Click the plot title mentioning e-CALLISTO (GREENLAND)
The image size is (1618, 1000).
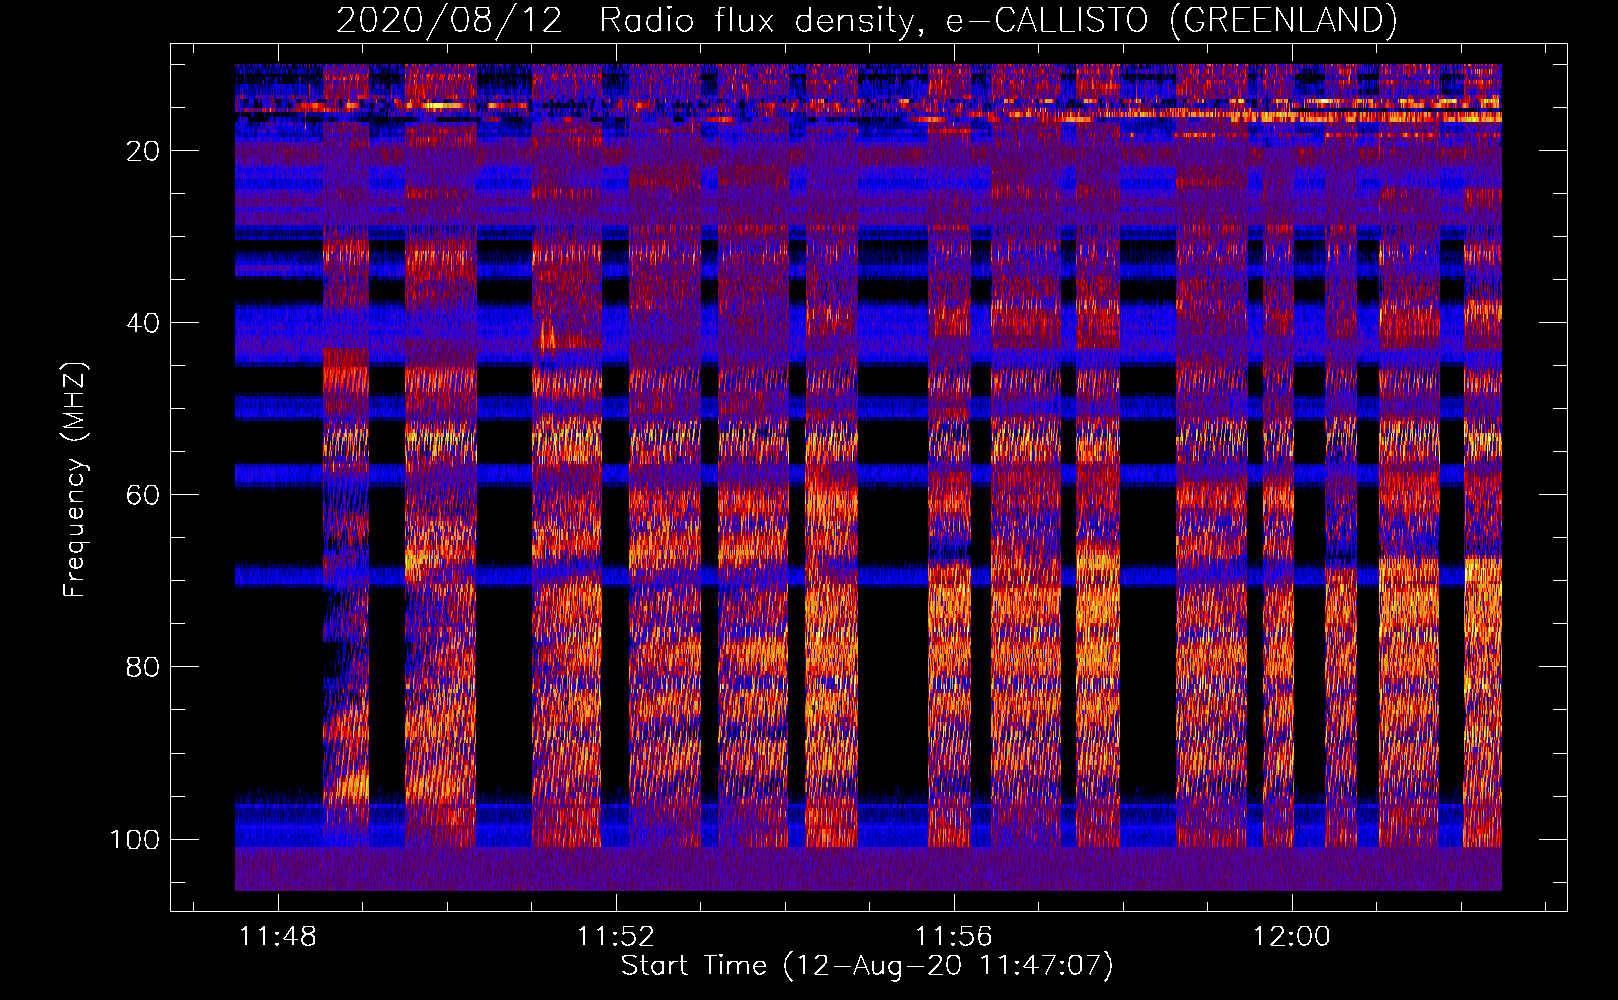click(866, 20)
